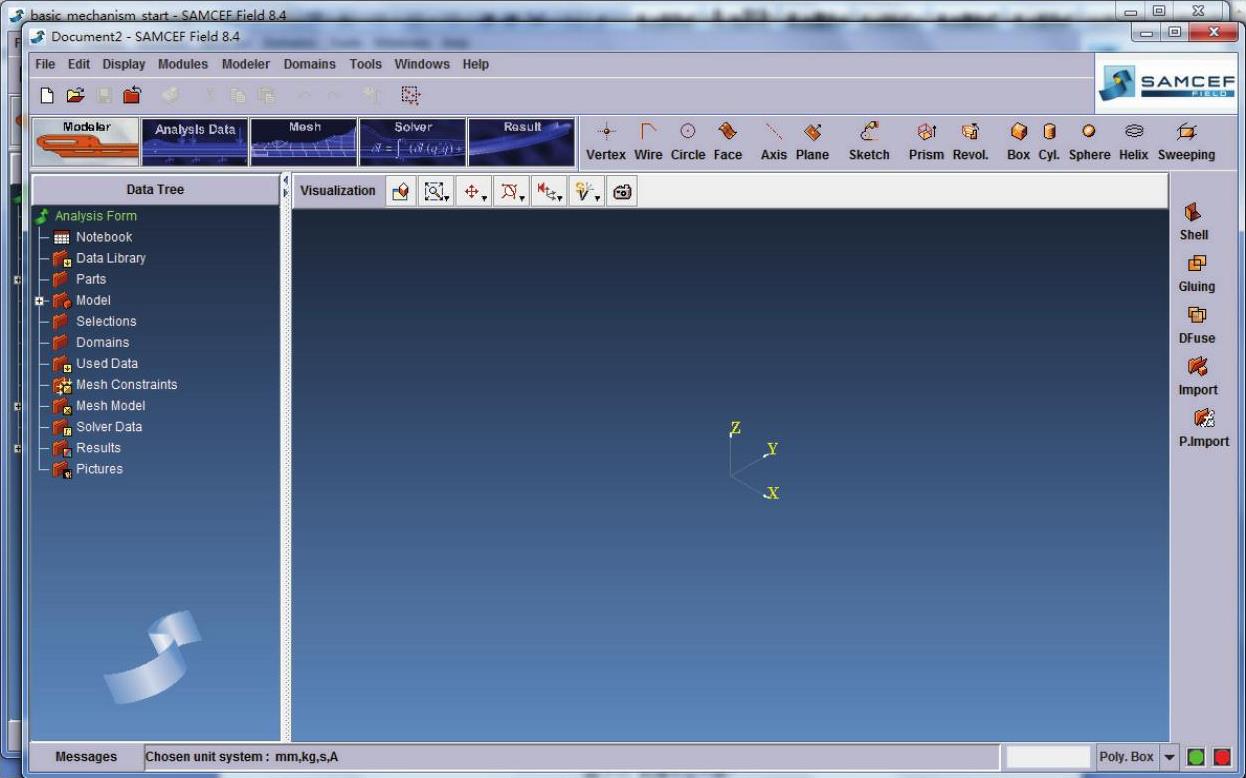Click the Messages button
The image size is (1246, 778).
tap(86, 757)
